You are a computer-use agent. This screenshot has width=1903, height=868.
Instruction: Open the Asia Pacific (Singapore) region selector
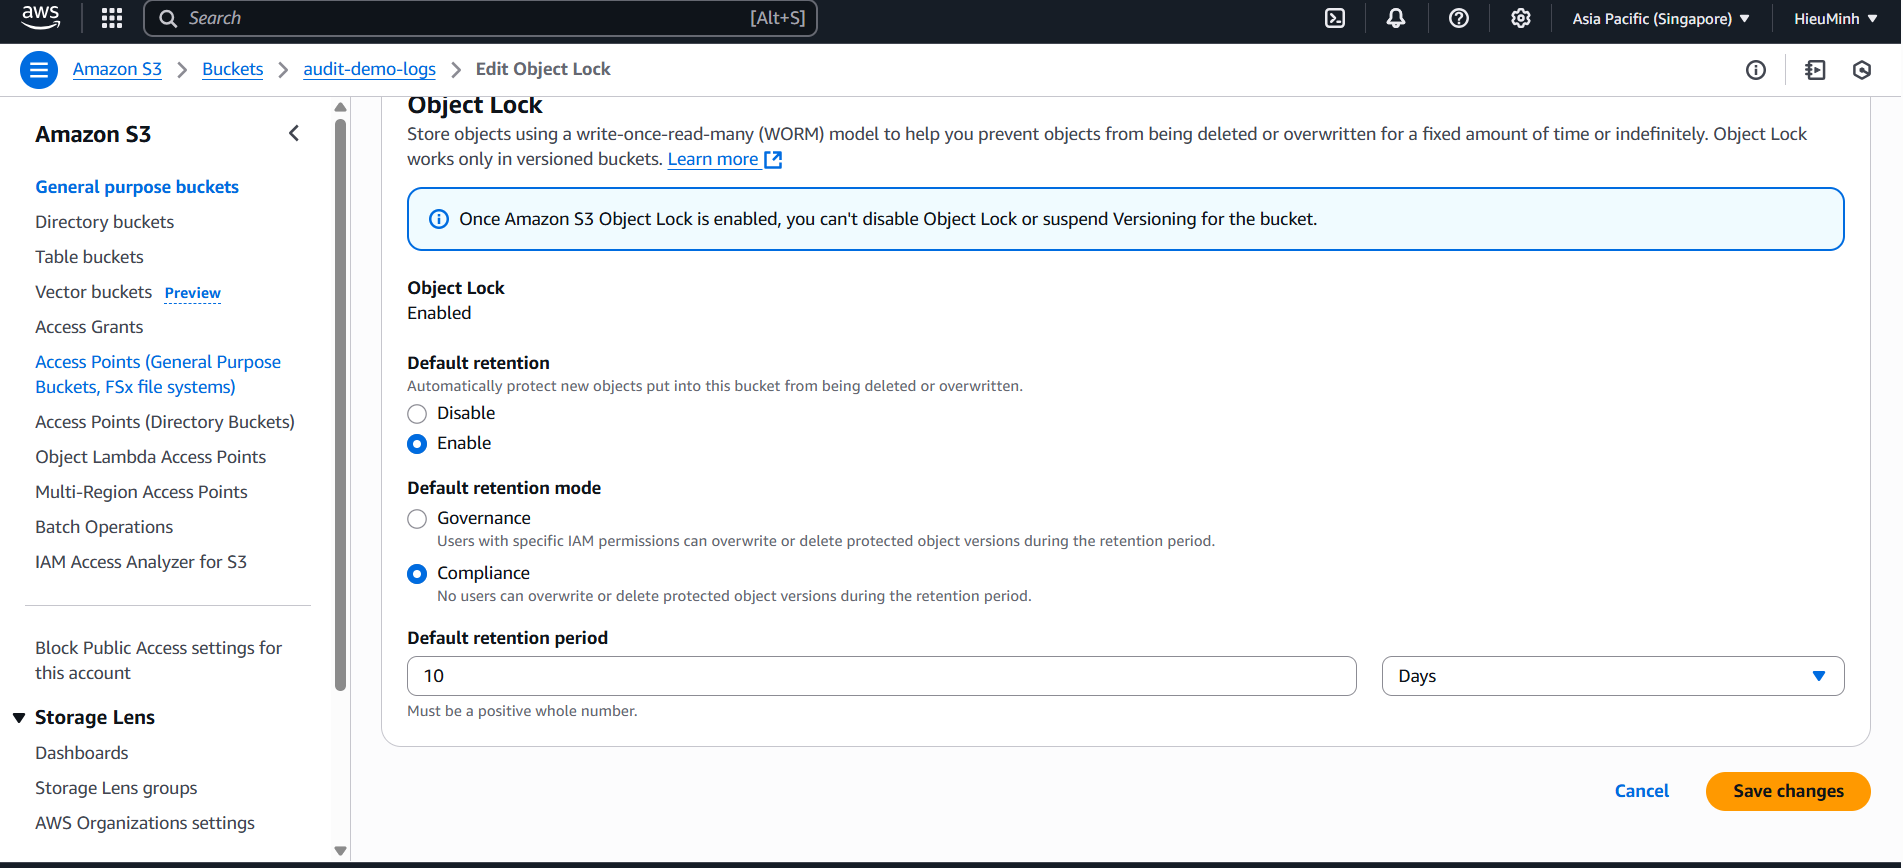(1661, 18)
